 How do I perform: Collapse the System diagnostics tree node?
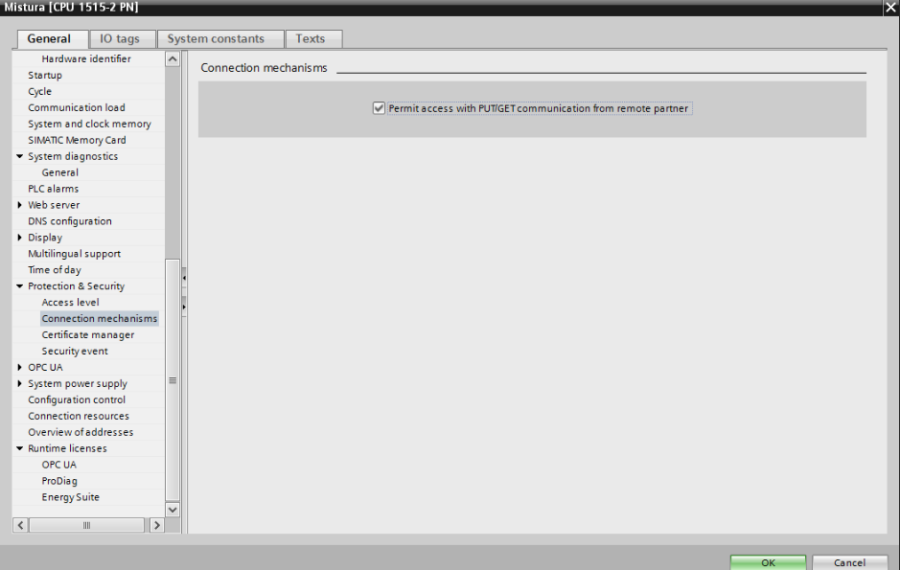[x=20, y=157]
